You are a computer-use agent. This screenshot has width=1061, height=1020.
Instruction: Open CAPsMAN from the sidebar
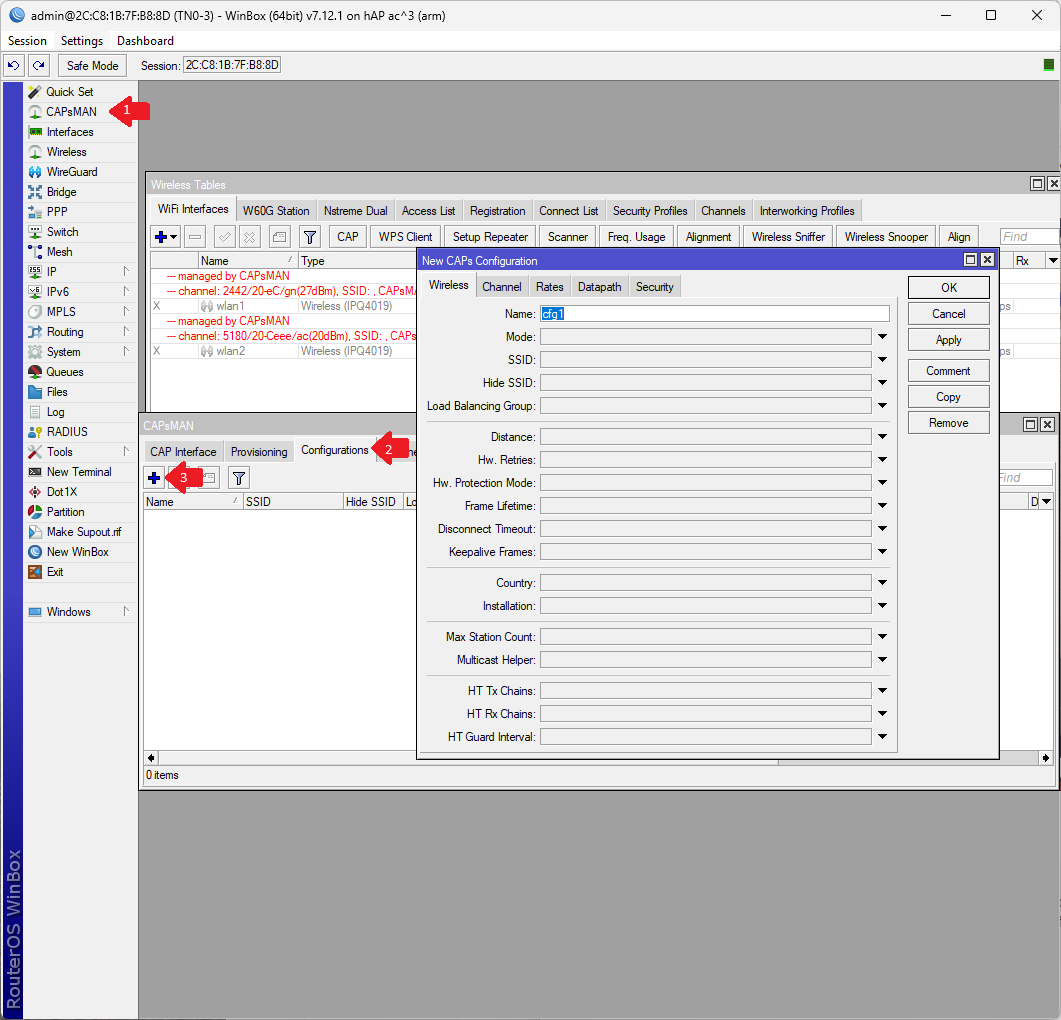coord(65,111)
